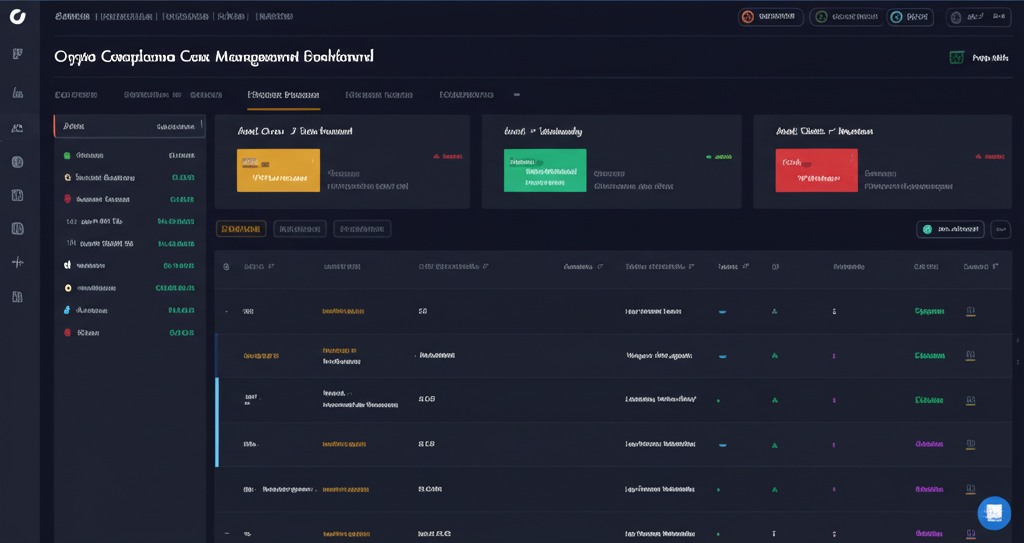Image resolution: width=1024 pixels, height=543 pixels.
Task: Open the first table row's action icon
Action: [x=970, y=311]
